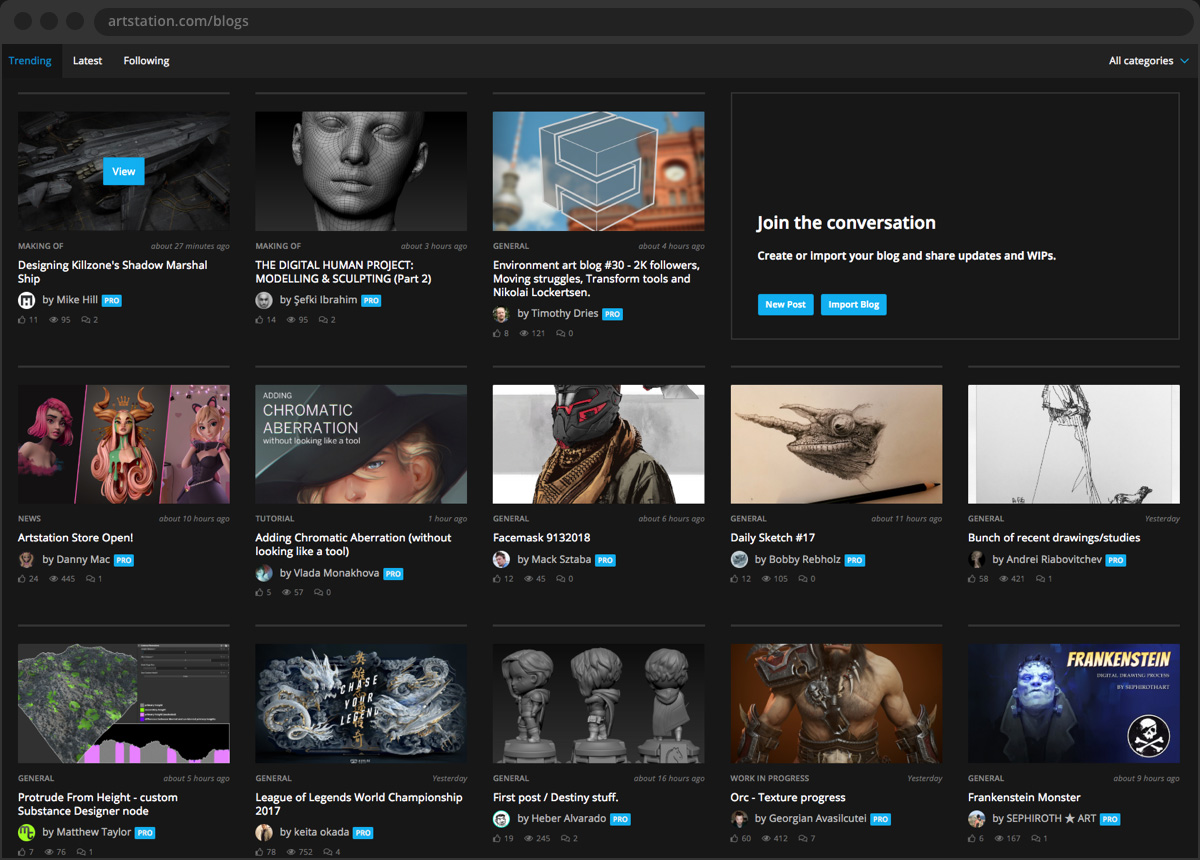Open Danny Mac's avatar icon

[x=27, y=560]
